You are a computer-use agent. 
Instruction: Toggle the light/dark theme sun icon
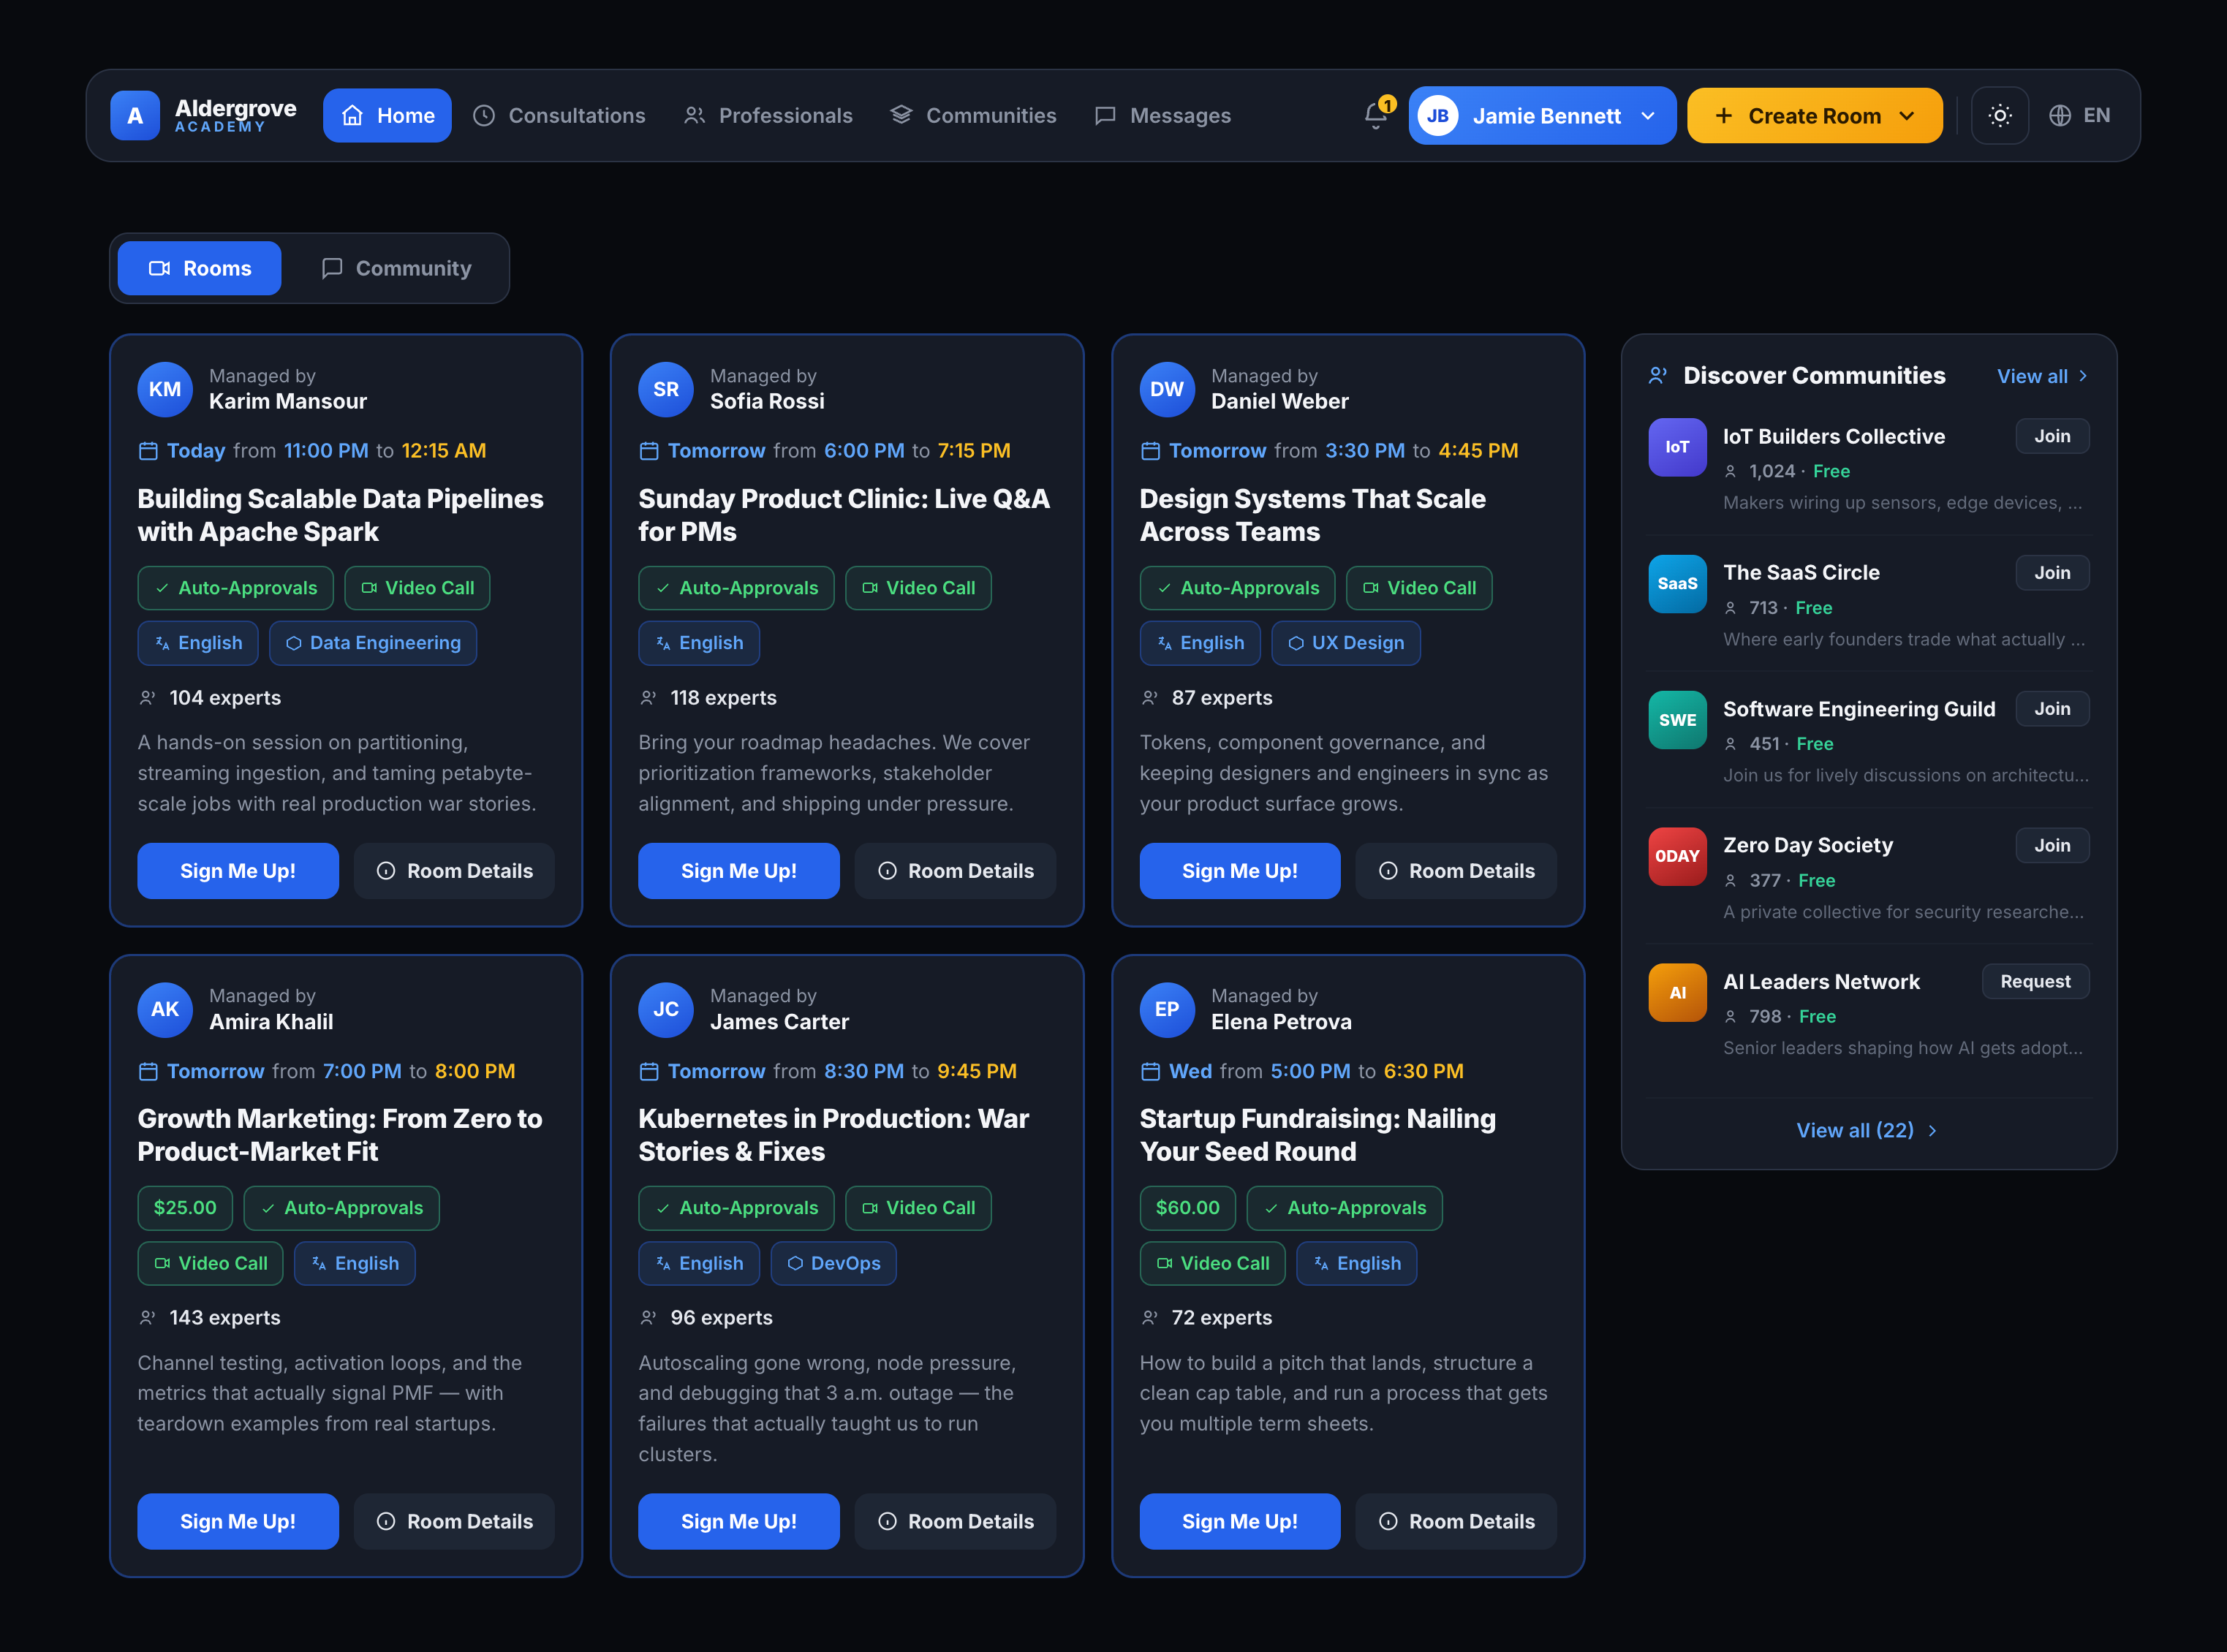2000,116
